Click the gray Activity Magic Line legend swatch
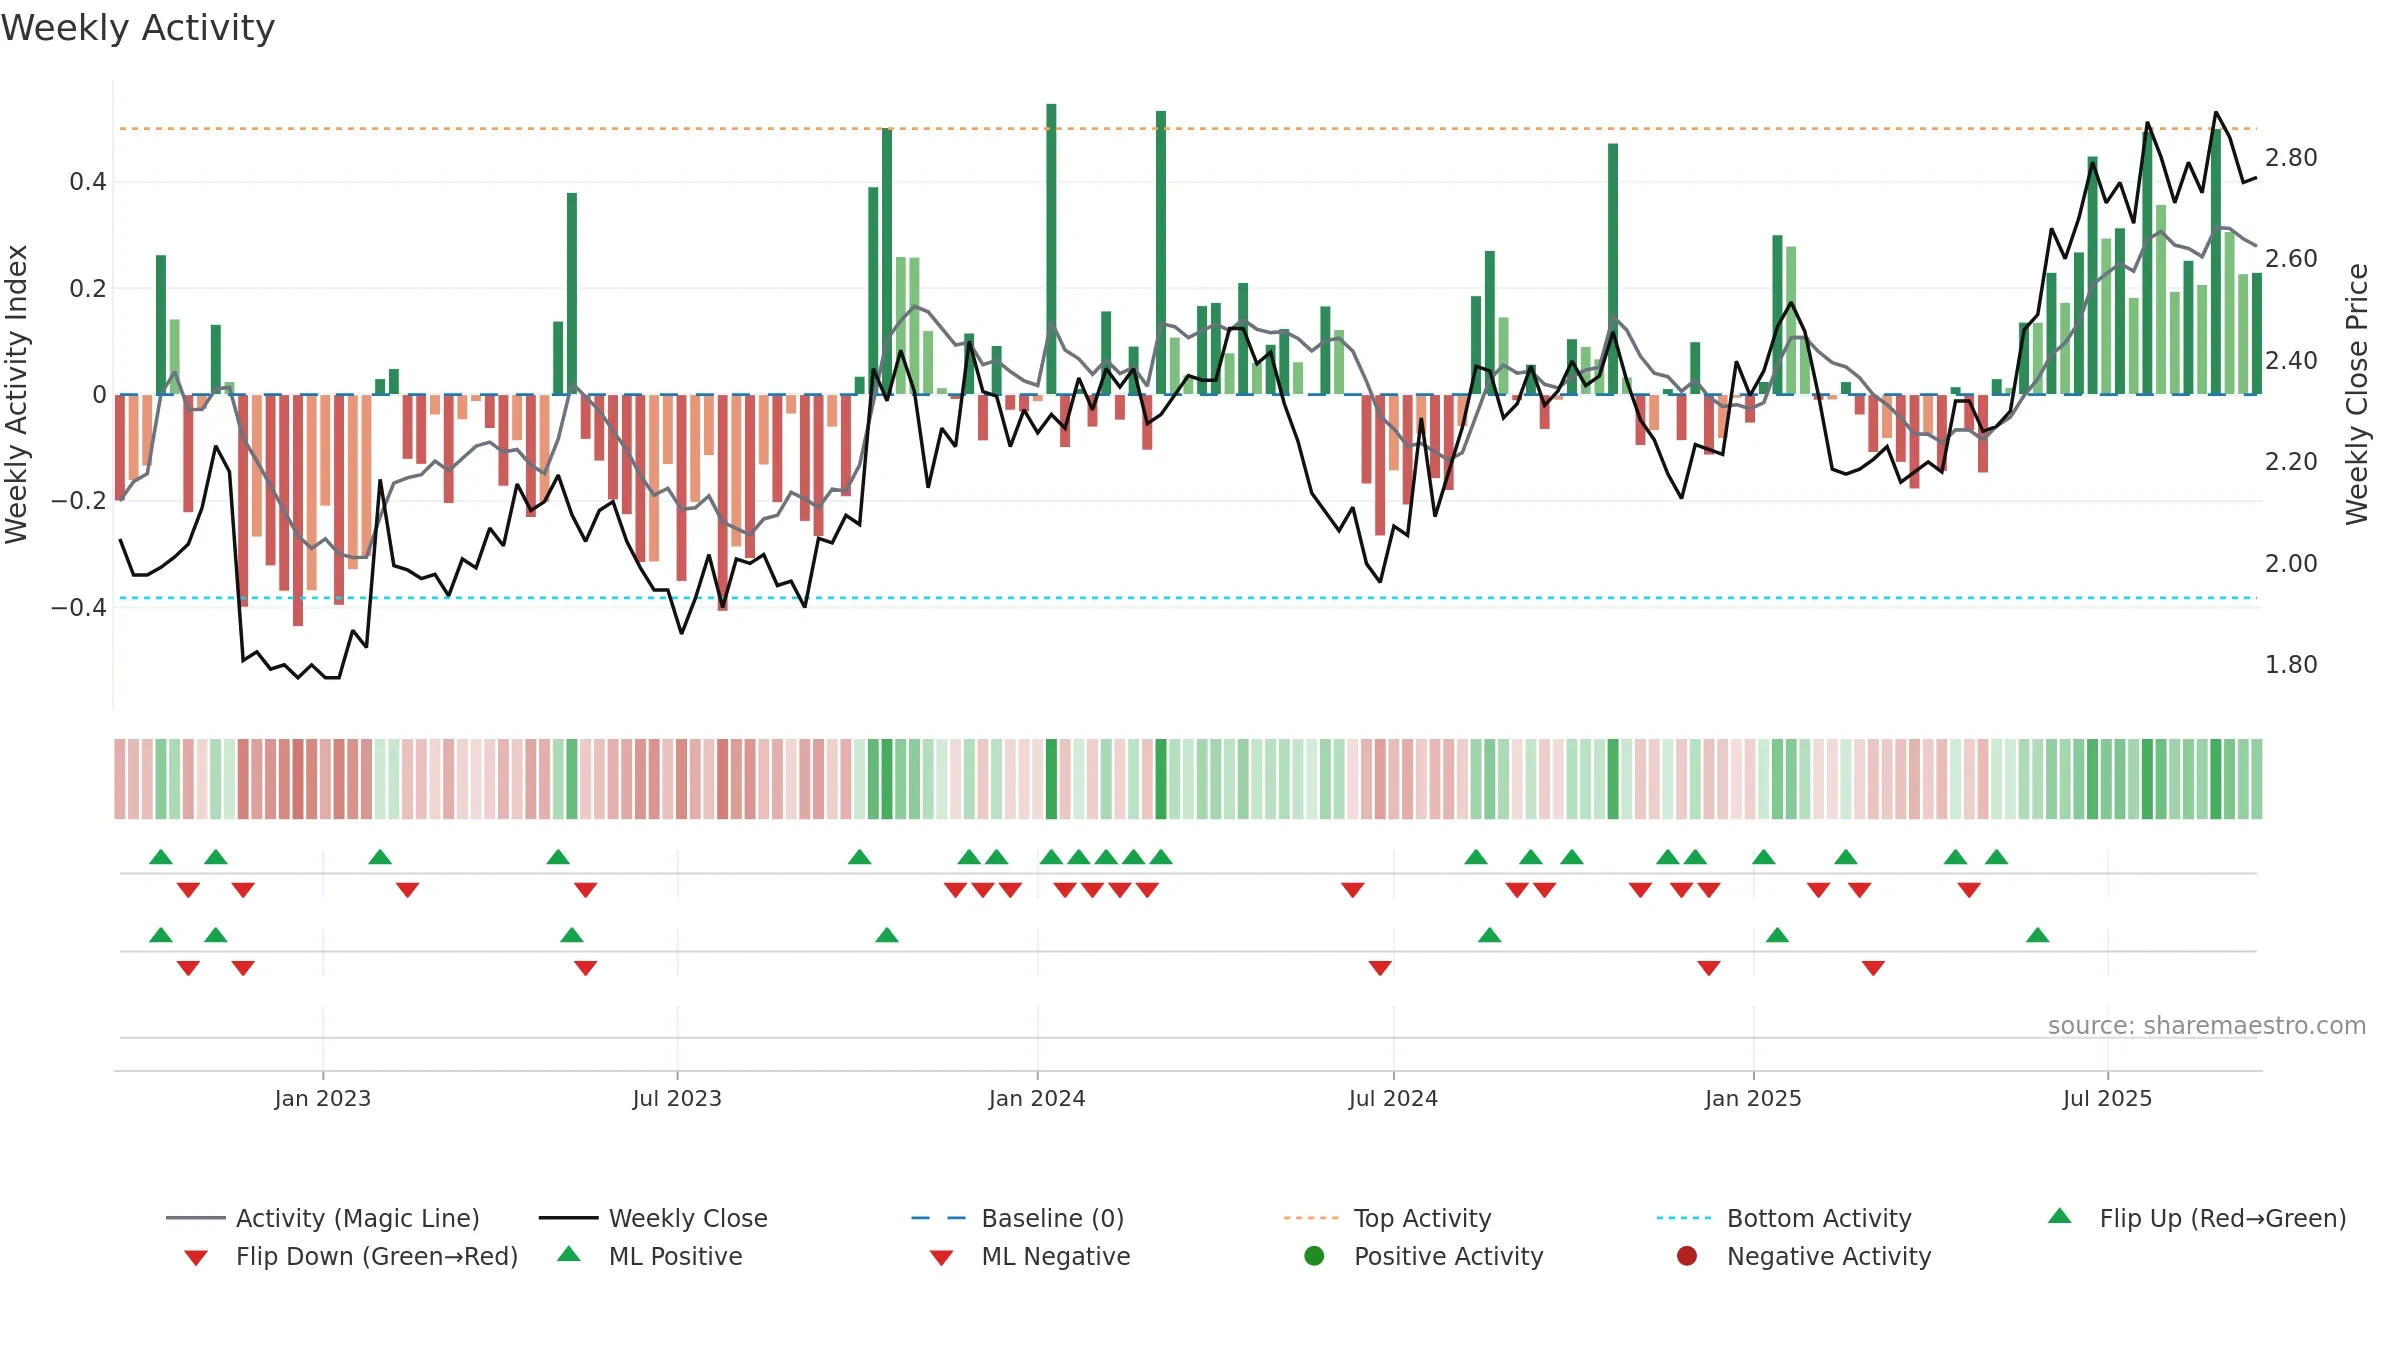2400x1350 pixels. tap(196, 1218)
